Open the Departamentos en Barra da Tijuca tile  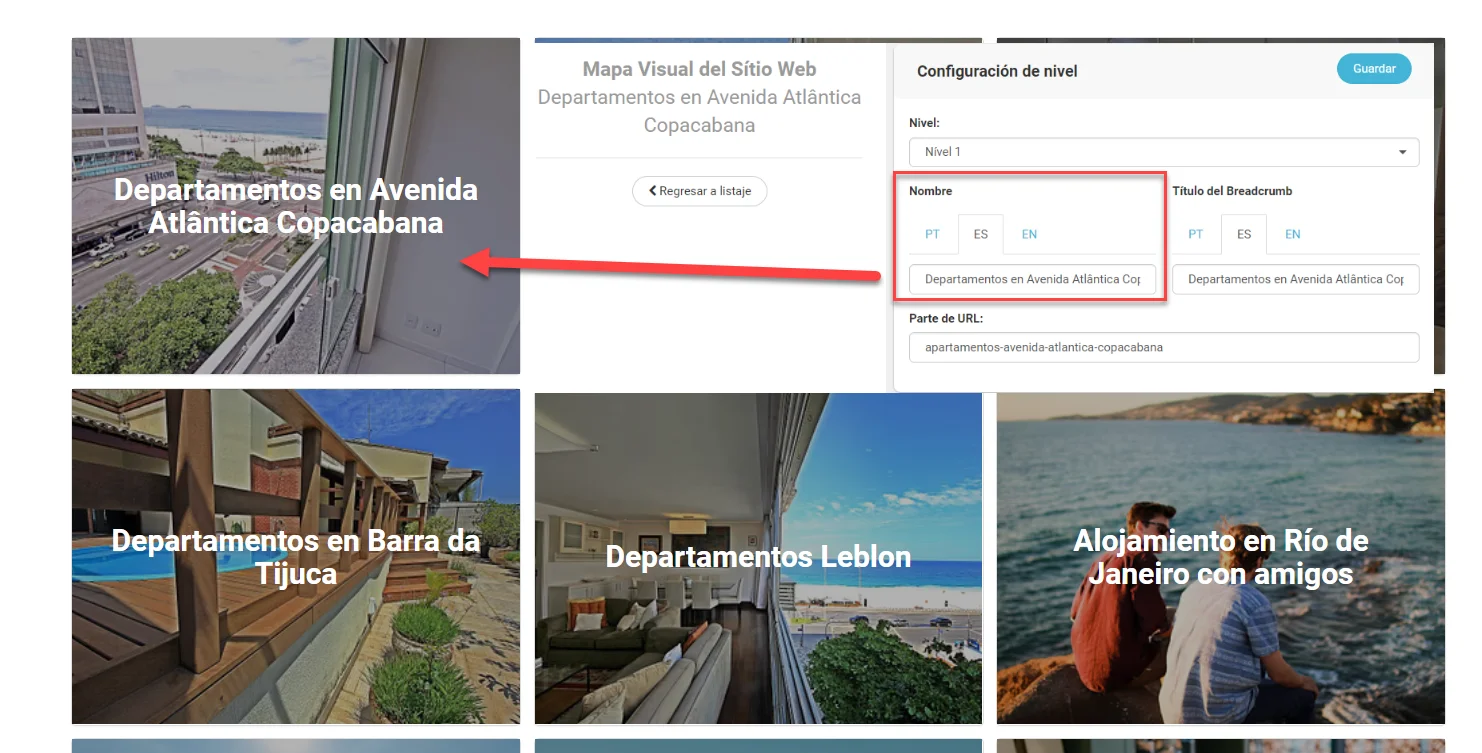(x=296, y=556)
